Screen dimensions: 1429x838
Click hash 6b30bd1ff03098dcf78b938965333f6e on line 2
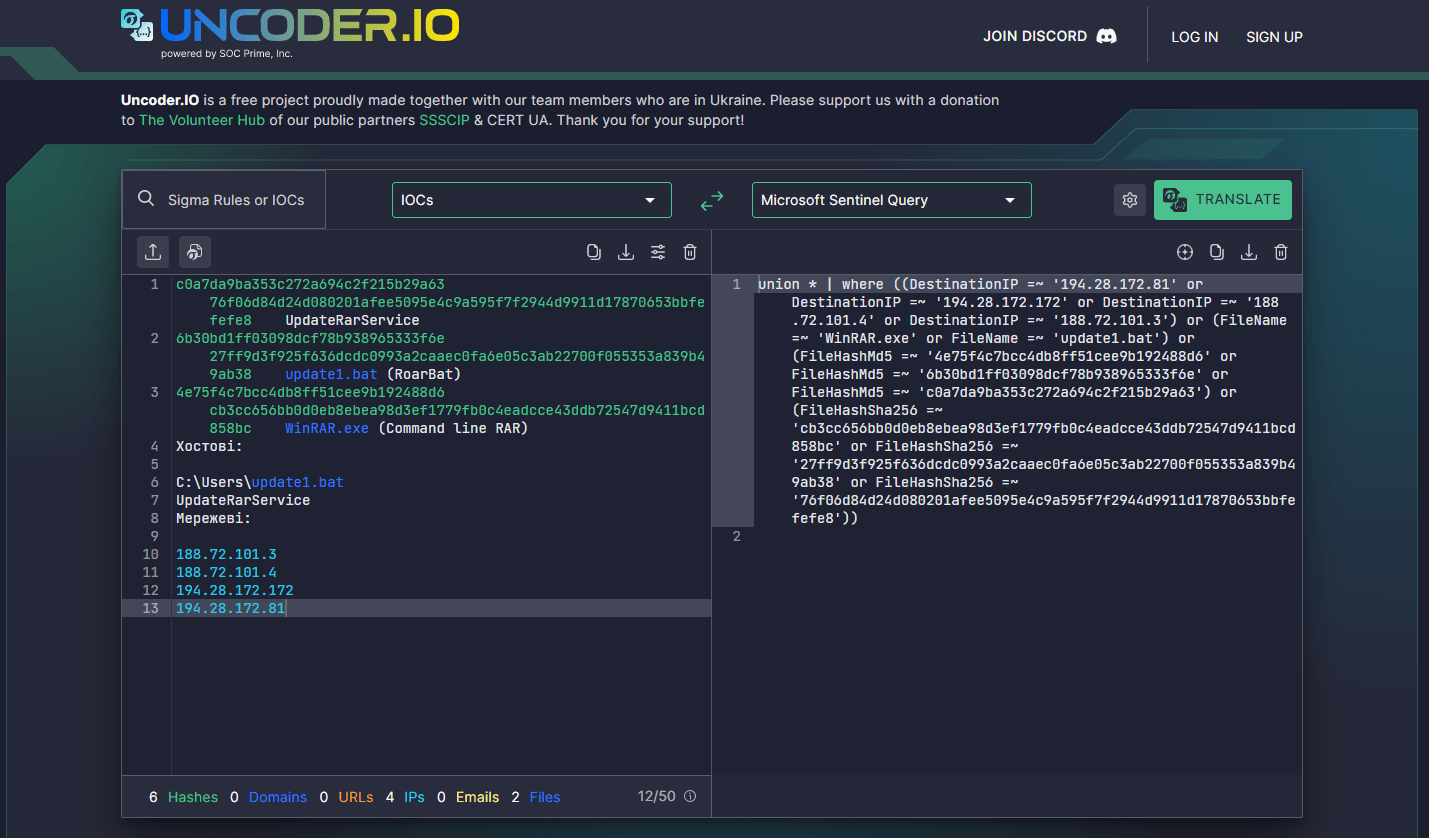pyautogui.click(x=310, y=338)
